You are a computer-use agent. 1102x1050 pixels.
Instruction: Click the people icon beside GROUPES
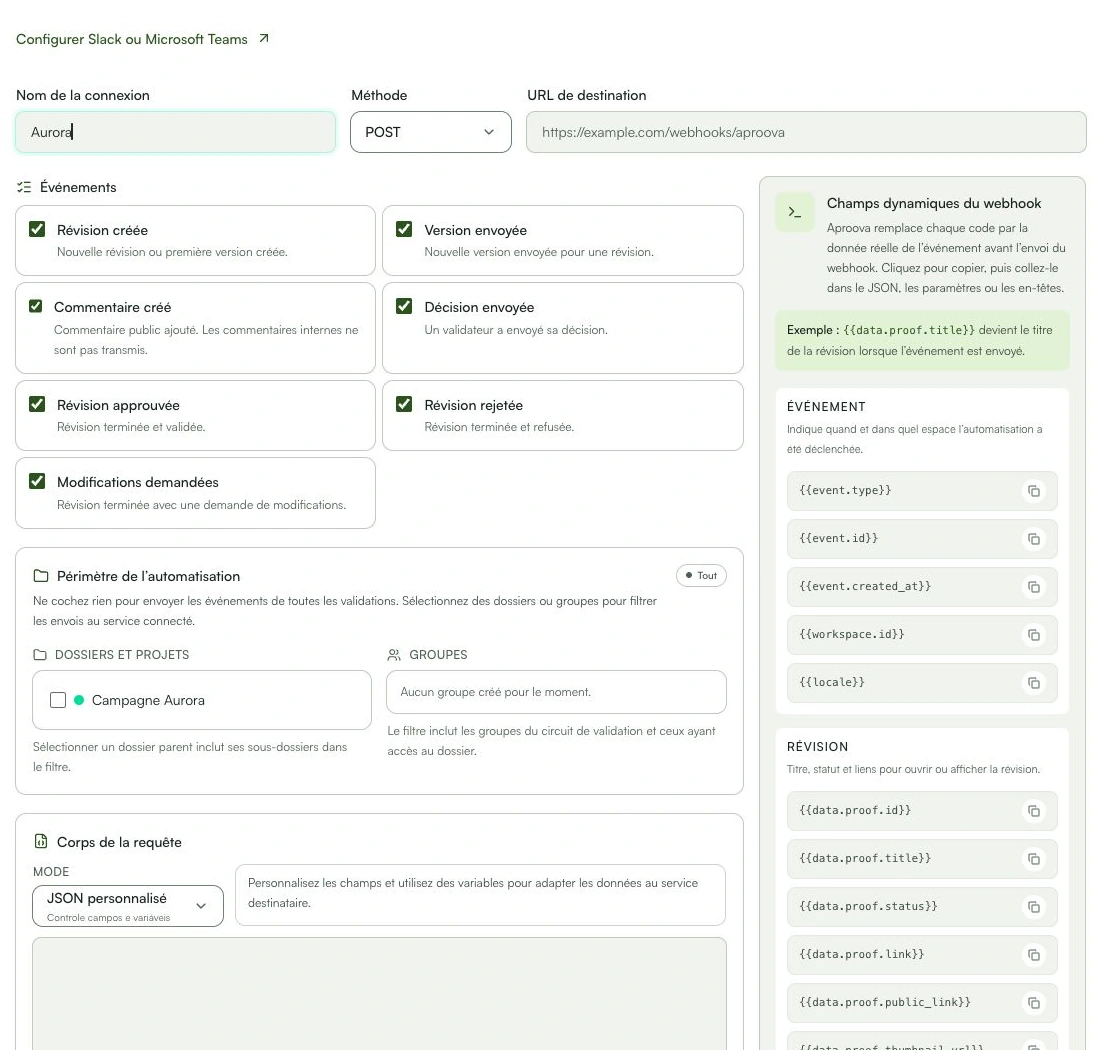tap(394, 655)
